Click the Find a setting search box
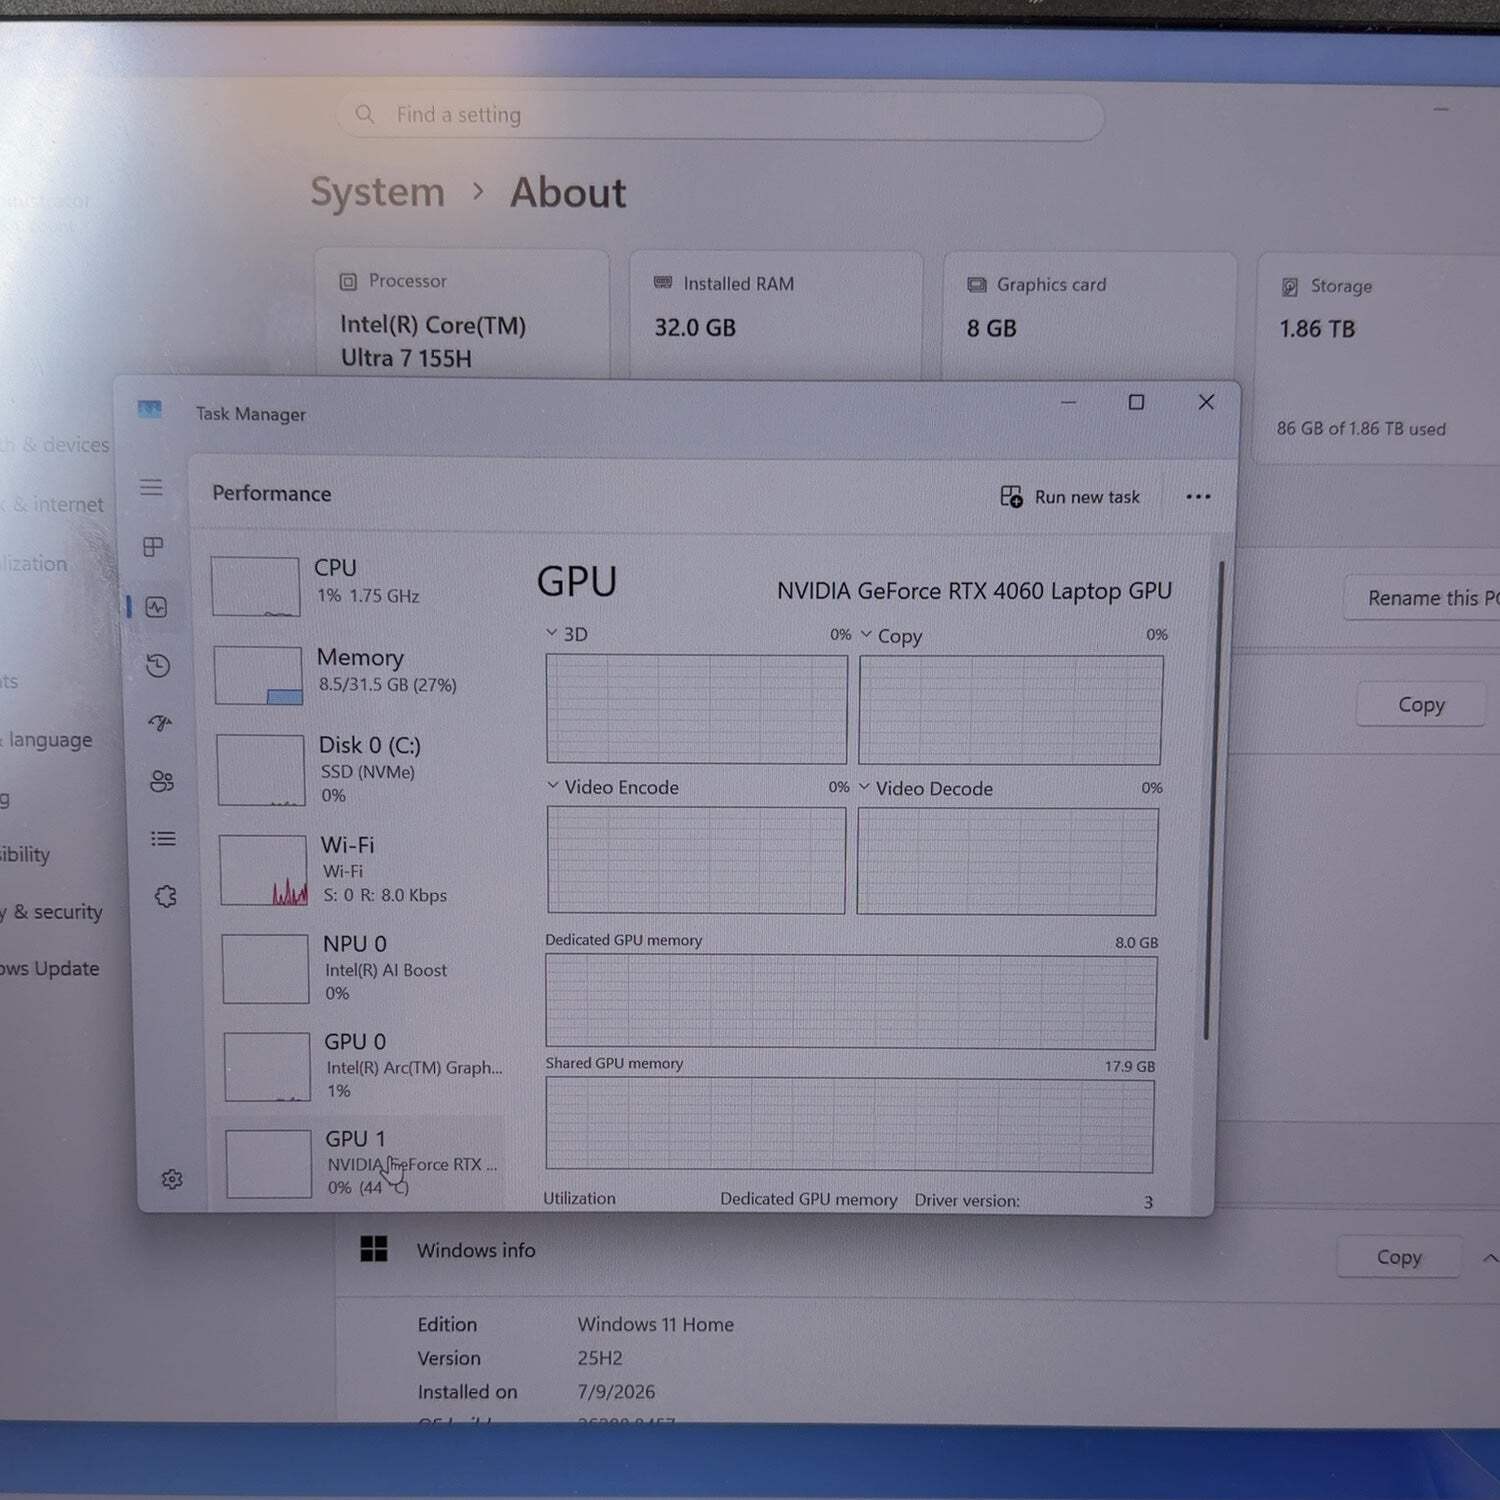 [720, 116]
